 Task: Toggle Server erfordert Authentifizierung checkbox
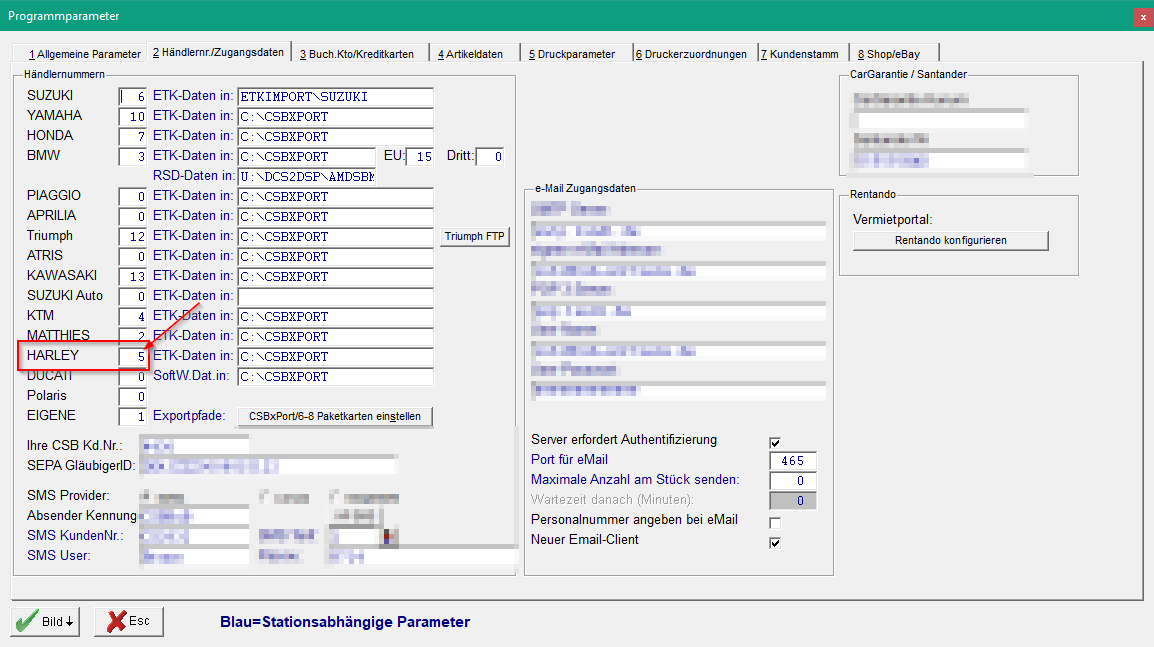click(x=775, y=442)
